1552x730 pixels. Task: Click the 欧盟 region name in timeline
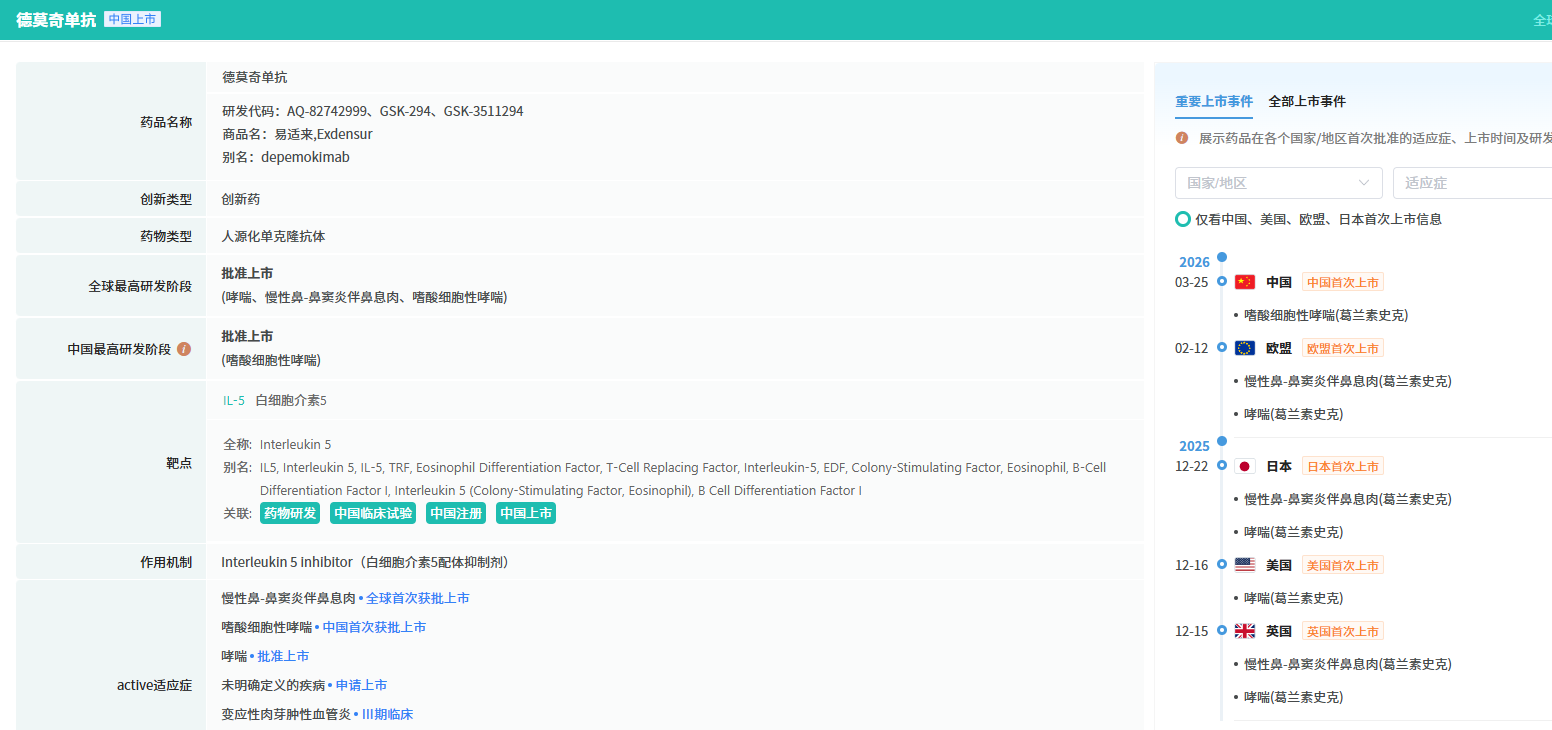tap(1279, 348)
